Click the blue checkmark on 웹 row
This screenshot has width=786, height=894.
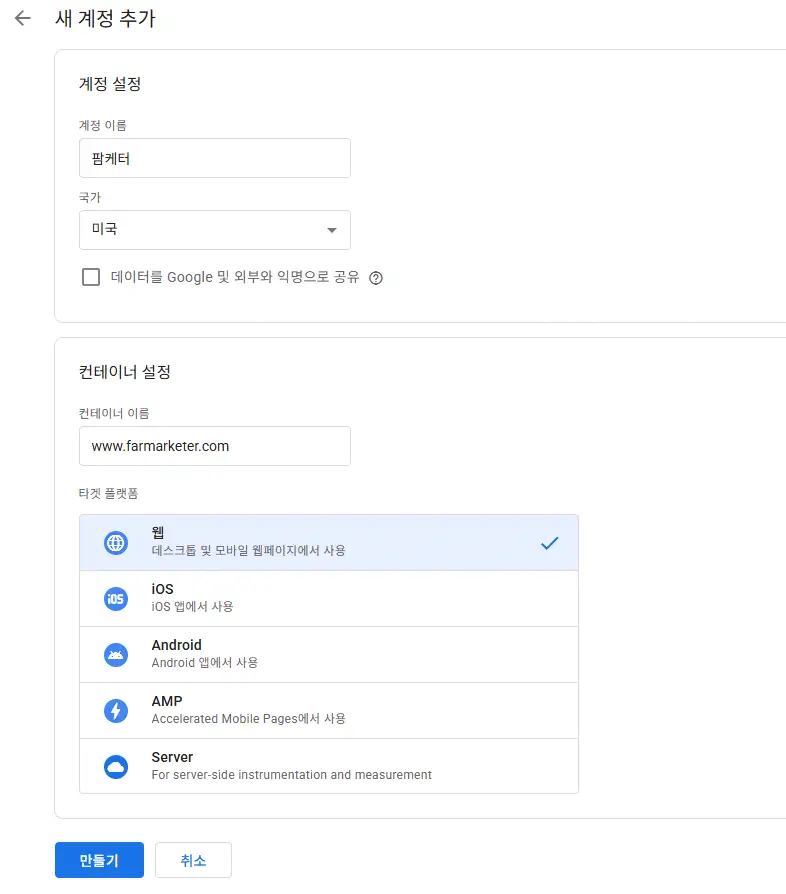549,543
